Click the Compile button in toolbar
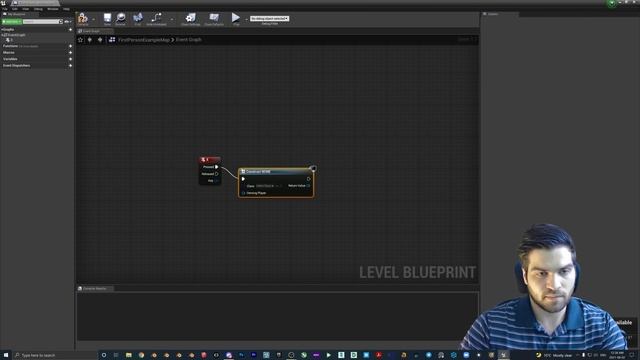This screenshot has height=360, width=640. click(x=83, y=19)
